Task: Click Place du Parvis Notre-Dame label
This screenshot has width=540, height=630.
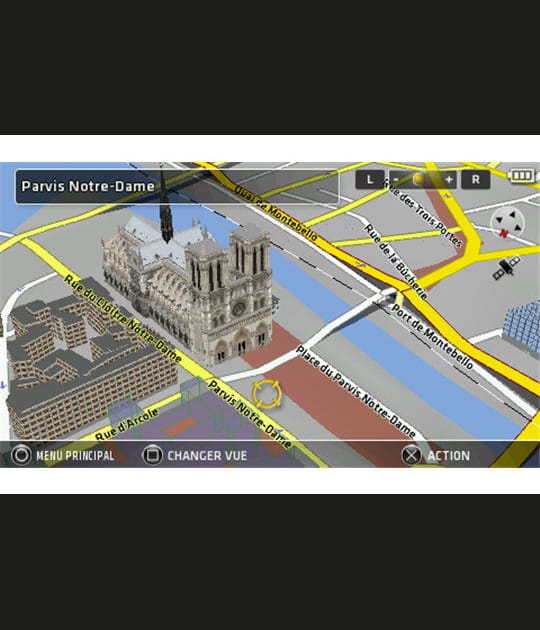Action: (356, 391)
